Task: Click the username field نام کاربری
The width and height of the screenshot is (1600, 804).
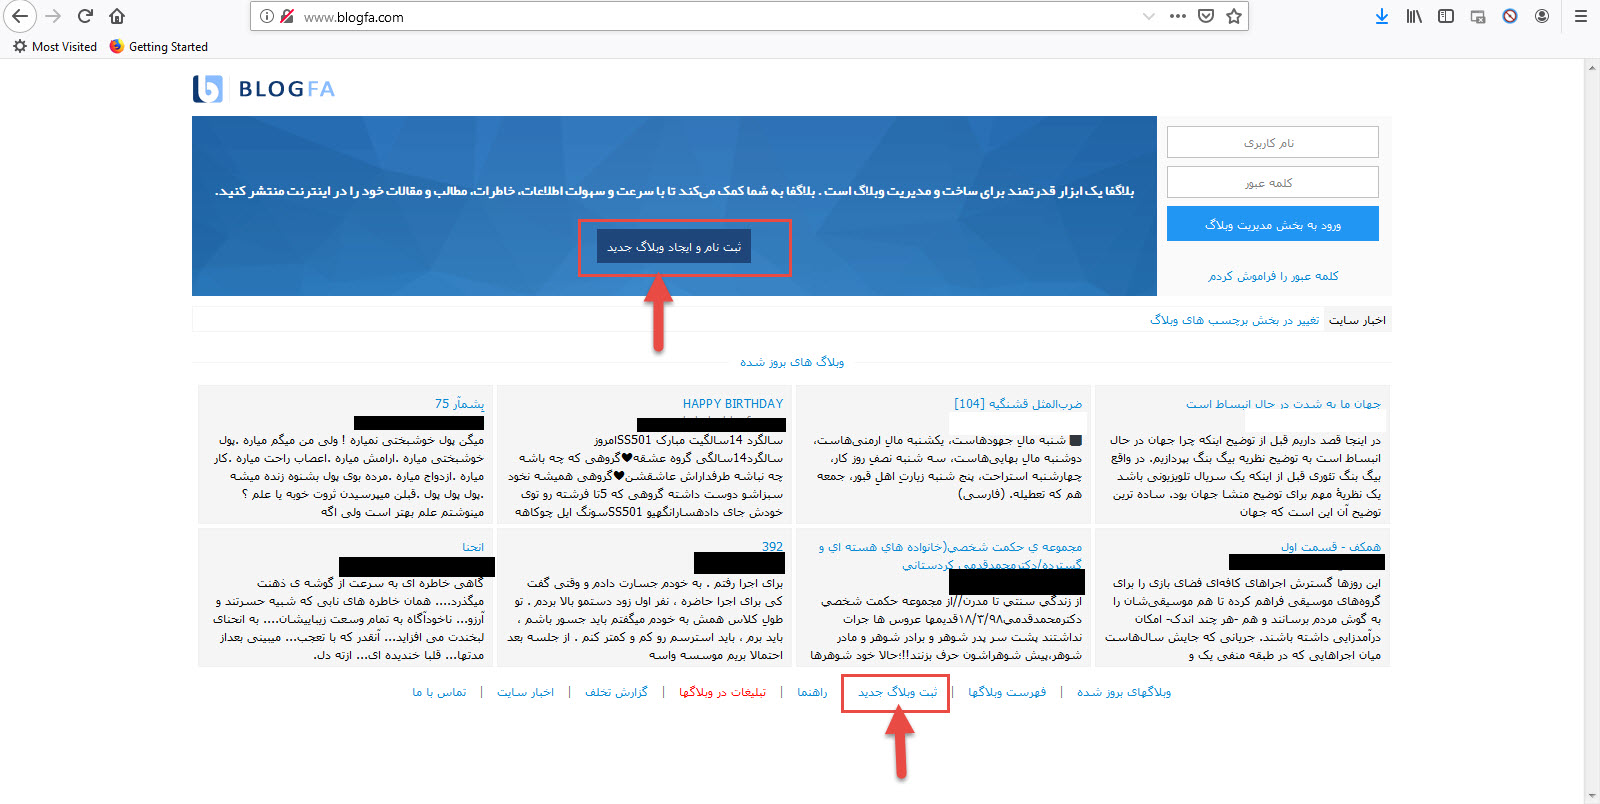Action: [1272, 142]
